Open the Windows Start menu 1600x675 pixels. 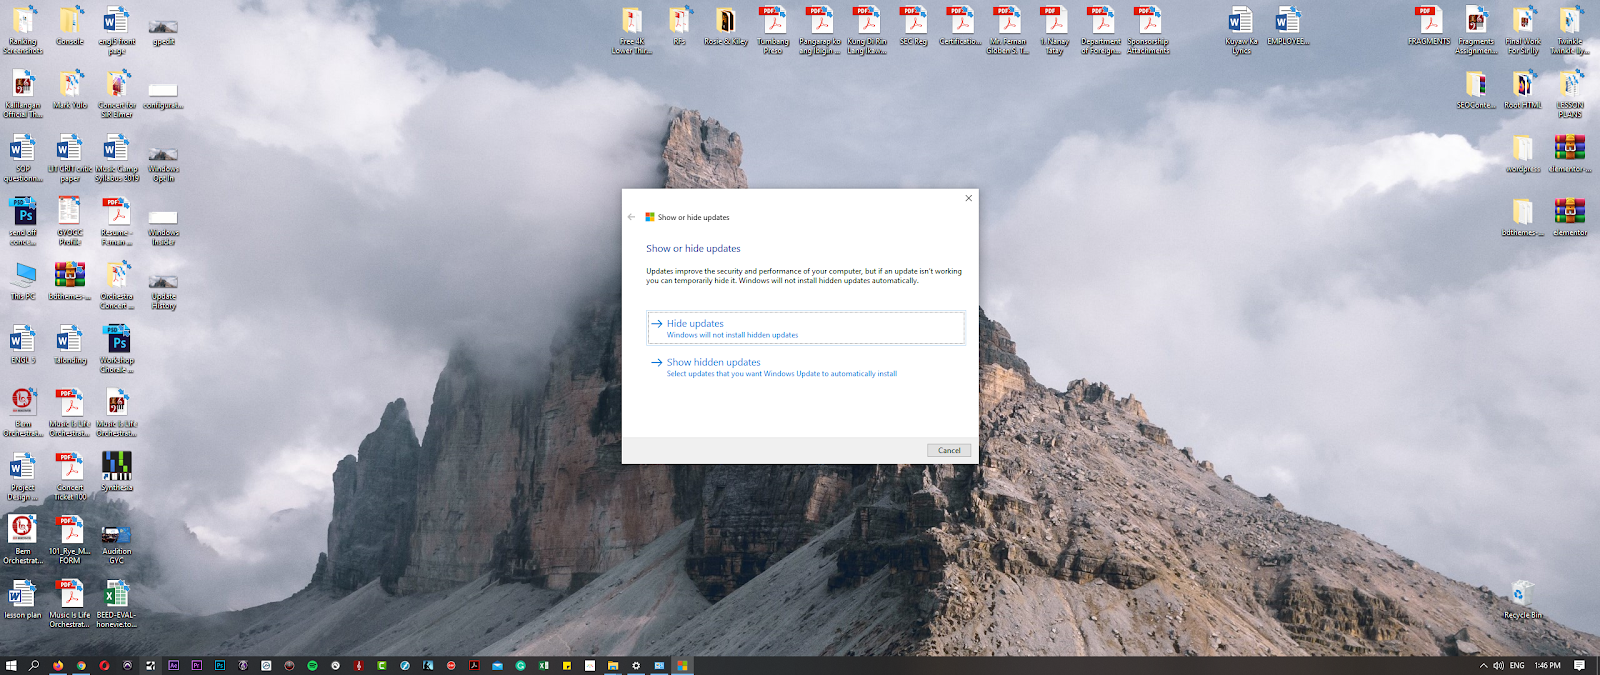(x=11, y=665)
